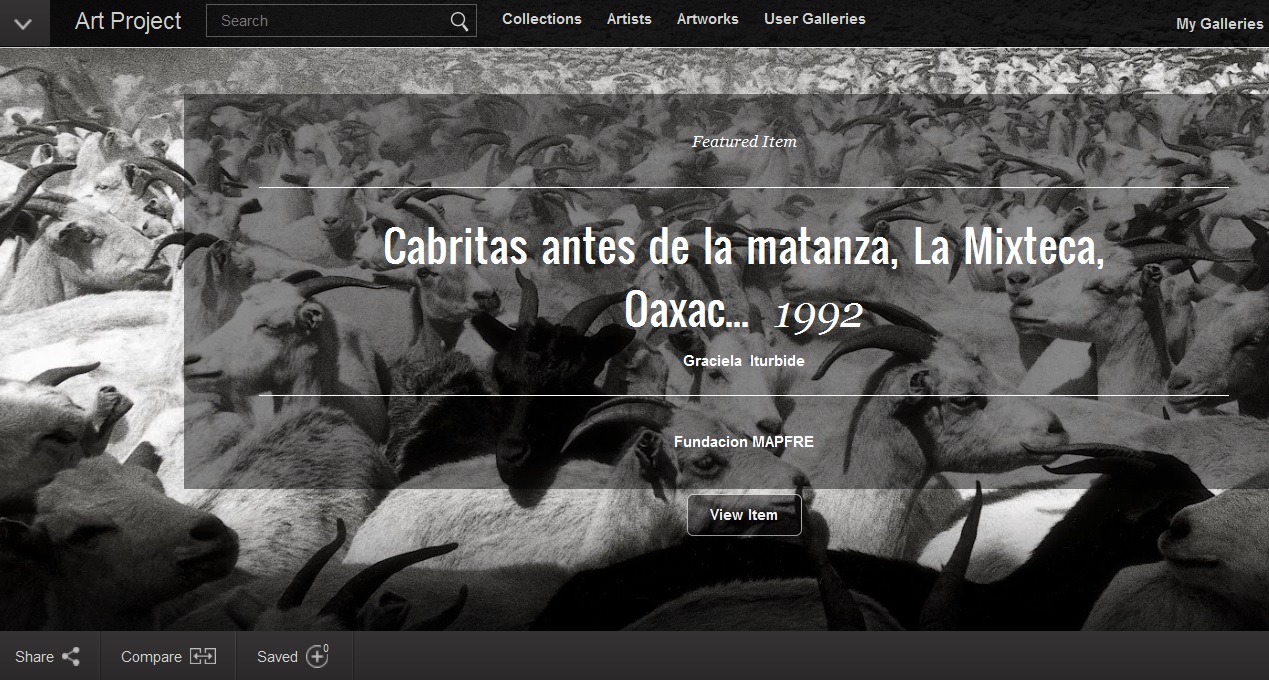Open My Galleries link

(x=1219, y=24)
